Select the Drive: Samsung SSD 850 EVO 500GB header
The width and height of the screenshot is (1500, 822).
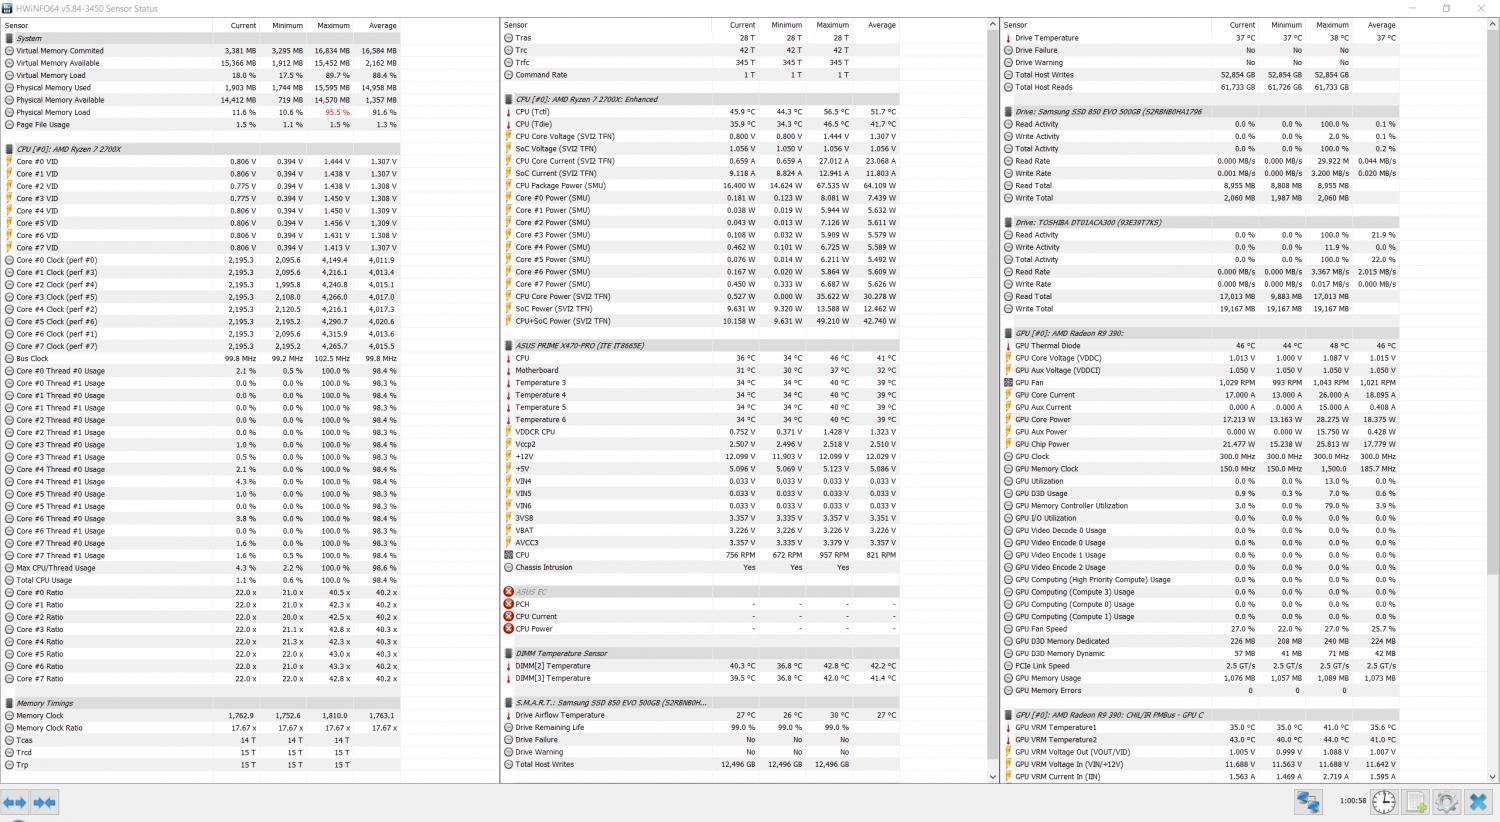click(1199, 112)
